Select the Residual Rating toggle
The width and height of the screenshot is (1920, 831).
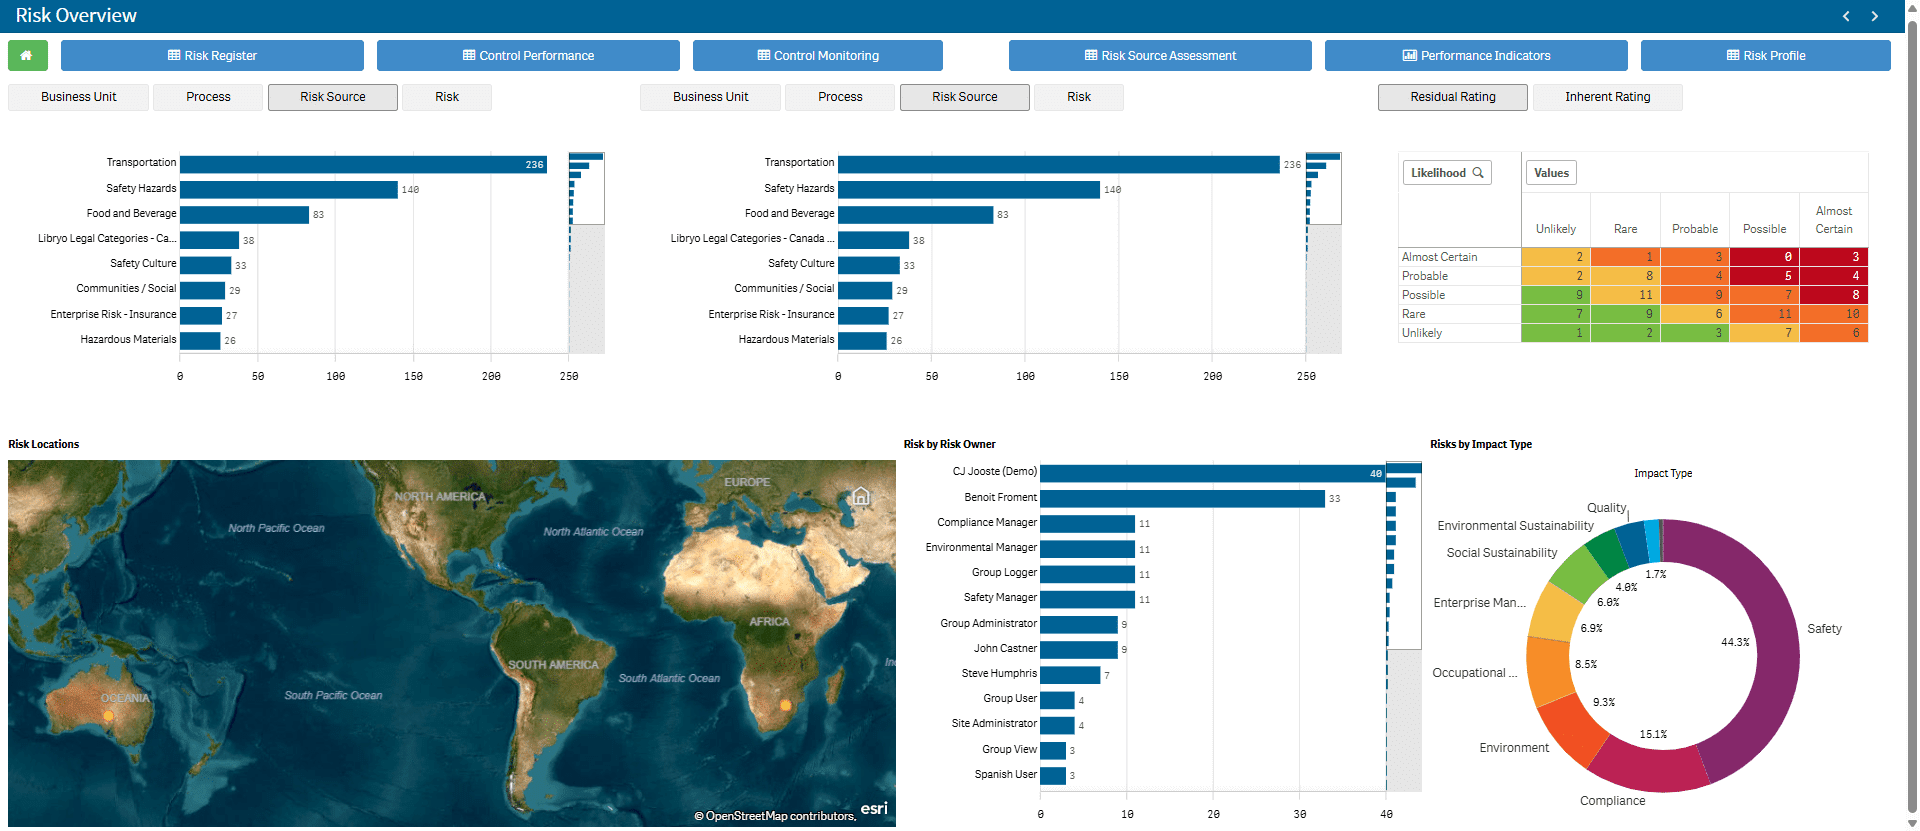click(1452, 97)
